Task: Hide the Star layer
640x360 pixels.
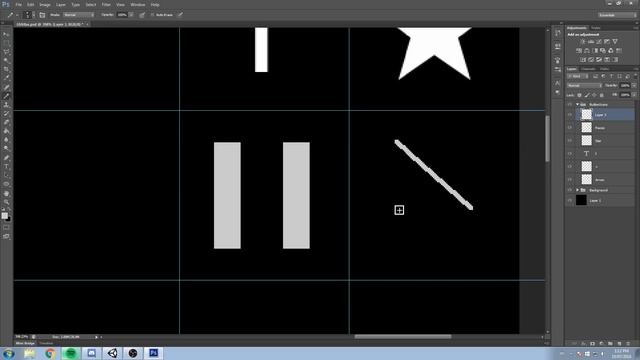Action: pyautogui.click(x=570, y=141)
